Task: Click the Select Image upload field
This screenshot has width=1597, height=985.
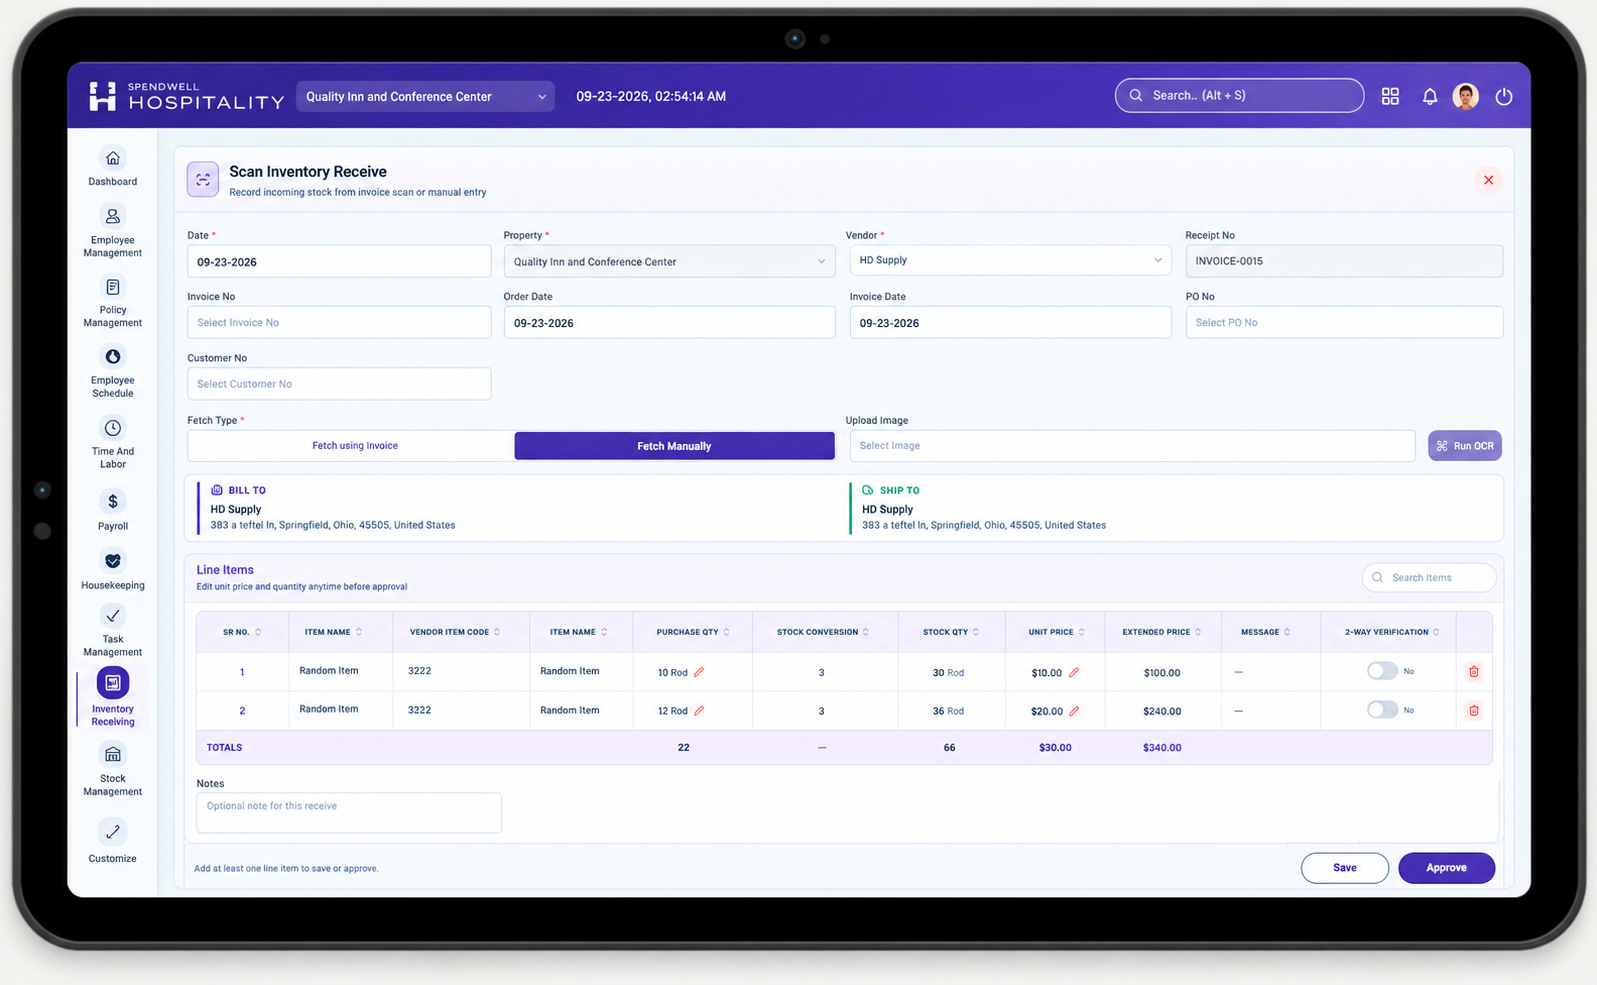Action: (x=1132, y=446)
